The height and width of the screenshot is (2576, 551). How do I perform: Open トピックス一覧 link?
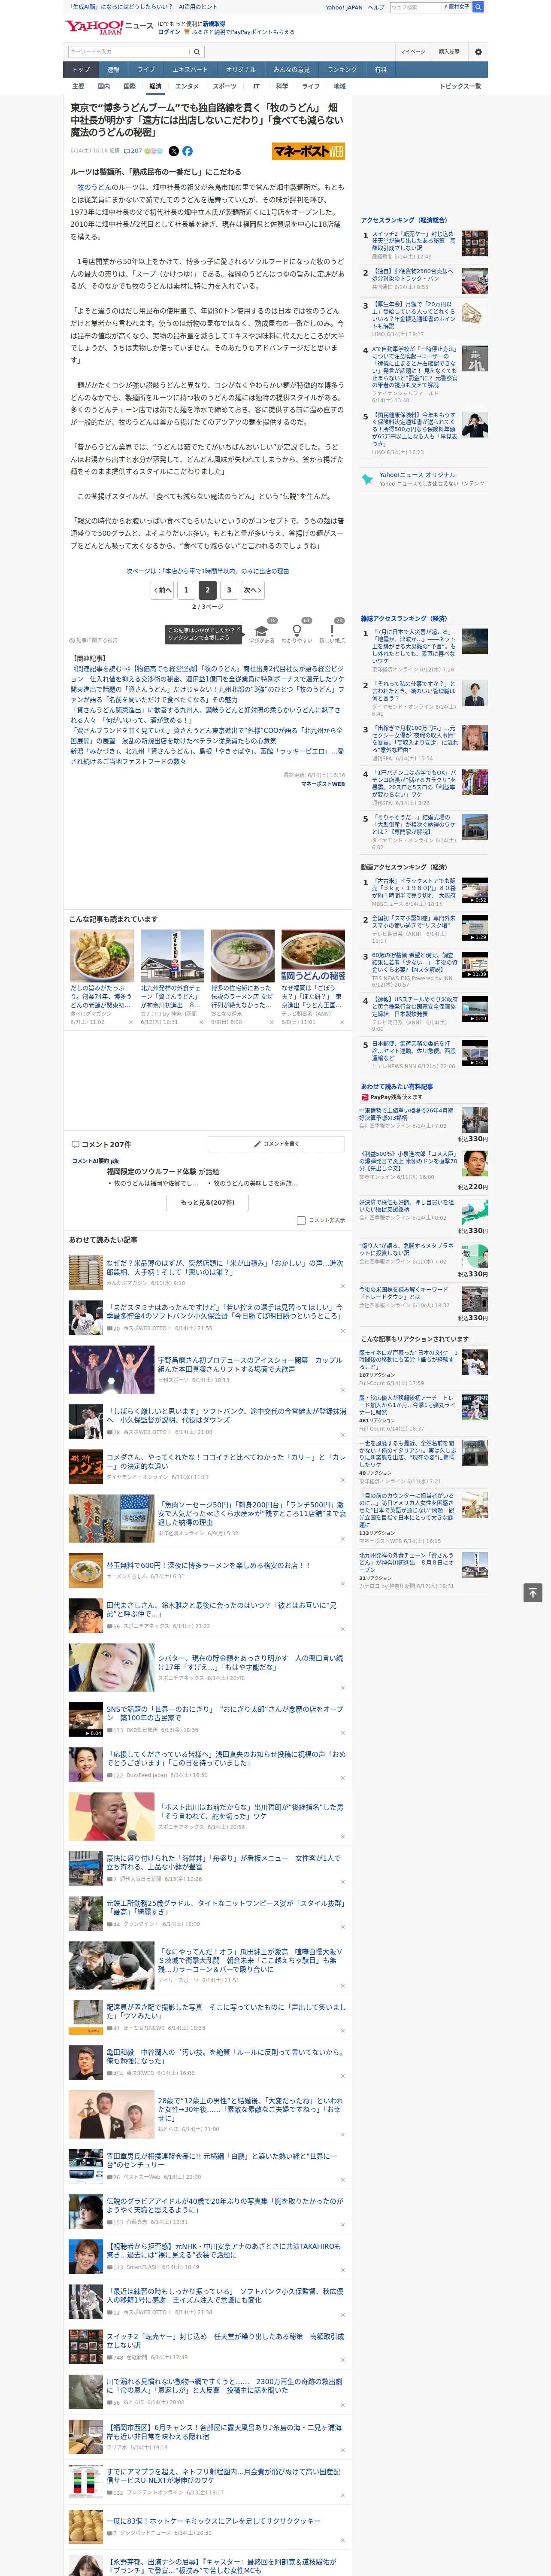point(461,86)
